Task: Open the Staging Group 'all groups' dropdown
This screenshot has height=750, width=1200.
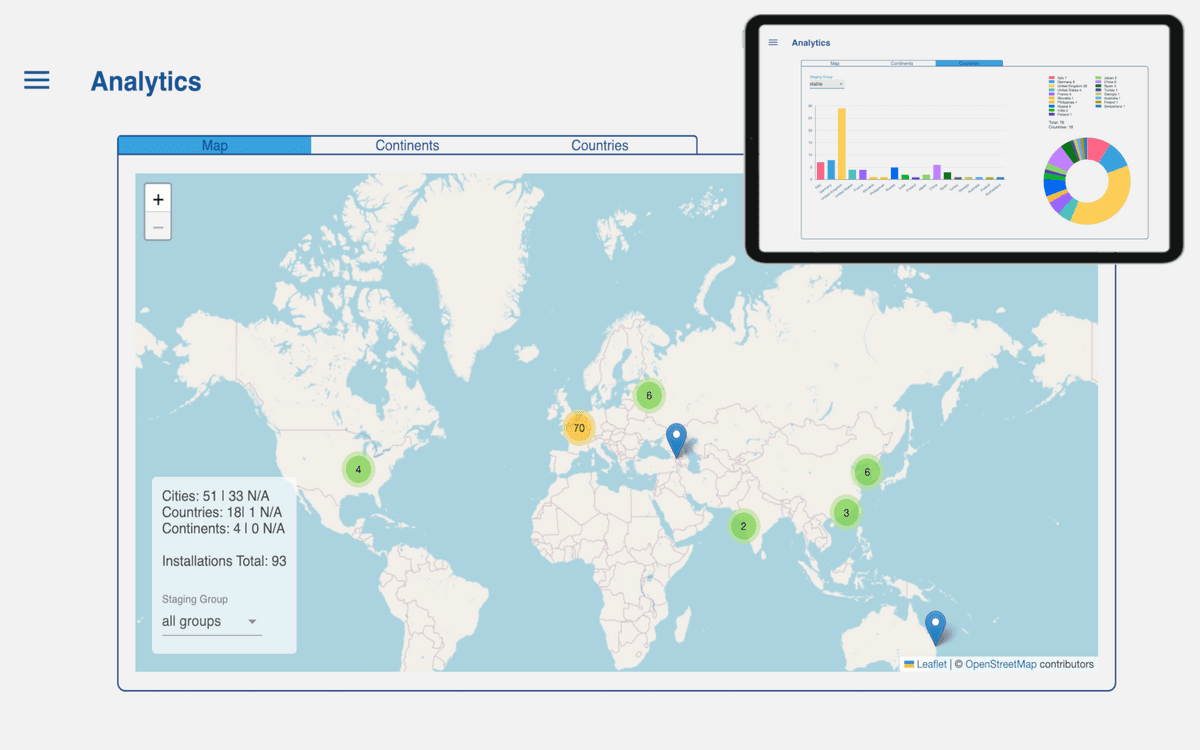Action: coord(211,621)
